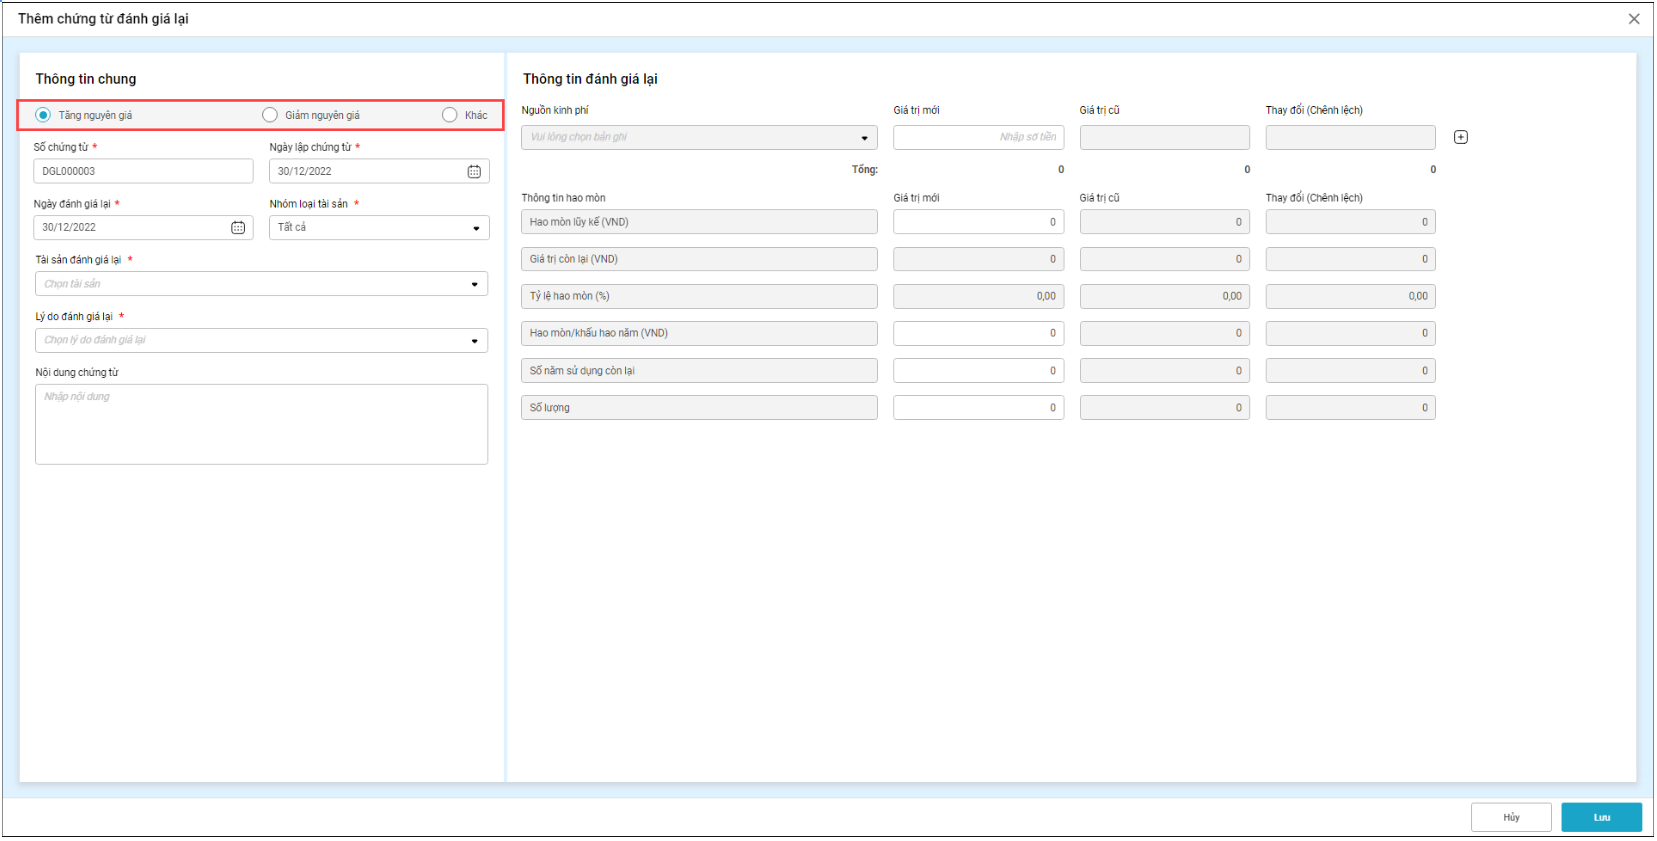Open calendar picker for Ngày lập chứng từ
This screenshot has width=1657, height=841.
(474, 172)
